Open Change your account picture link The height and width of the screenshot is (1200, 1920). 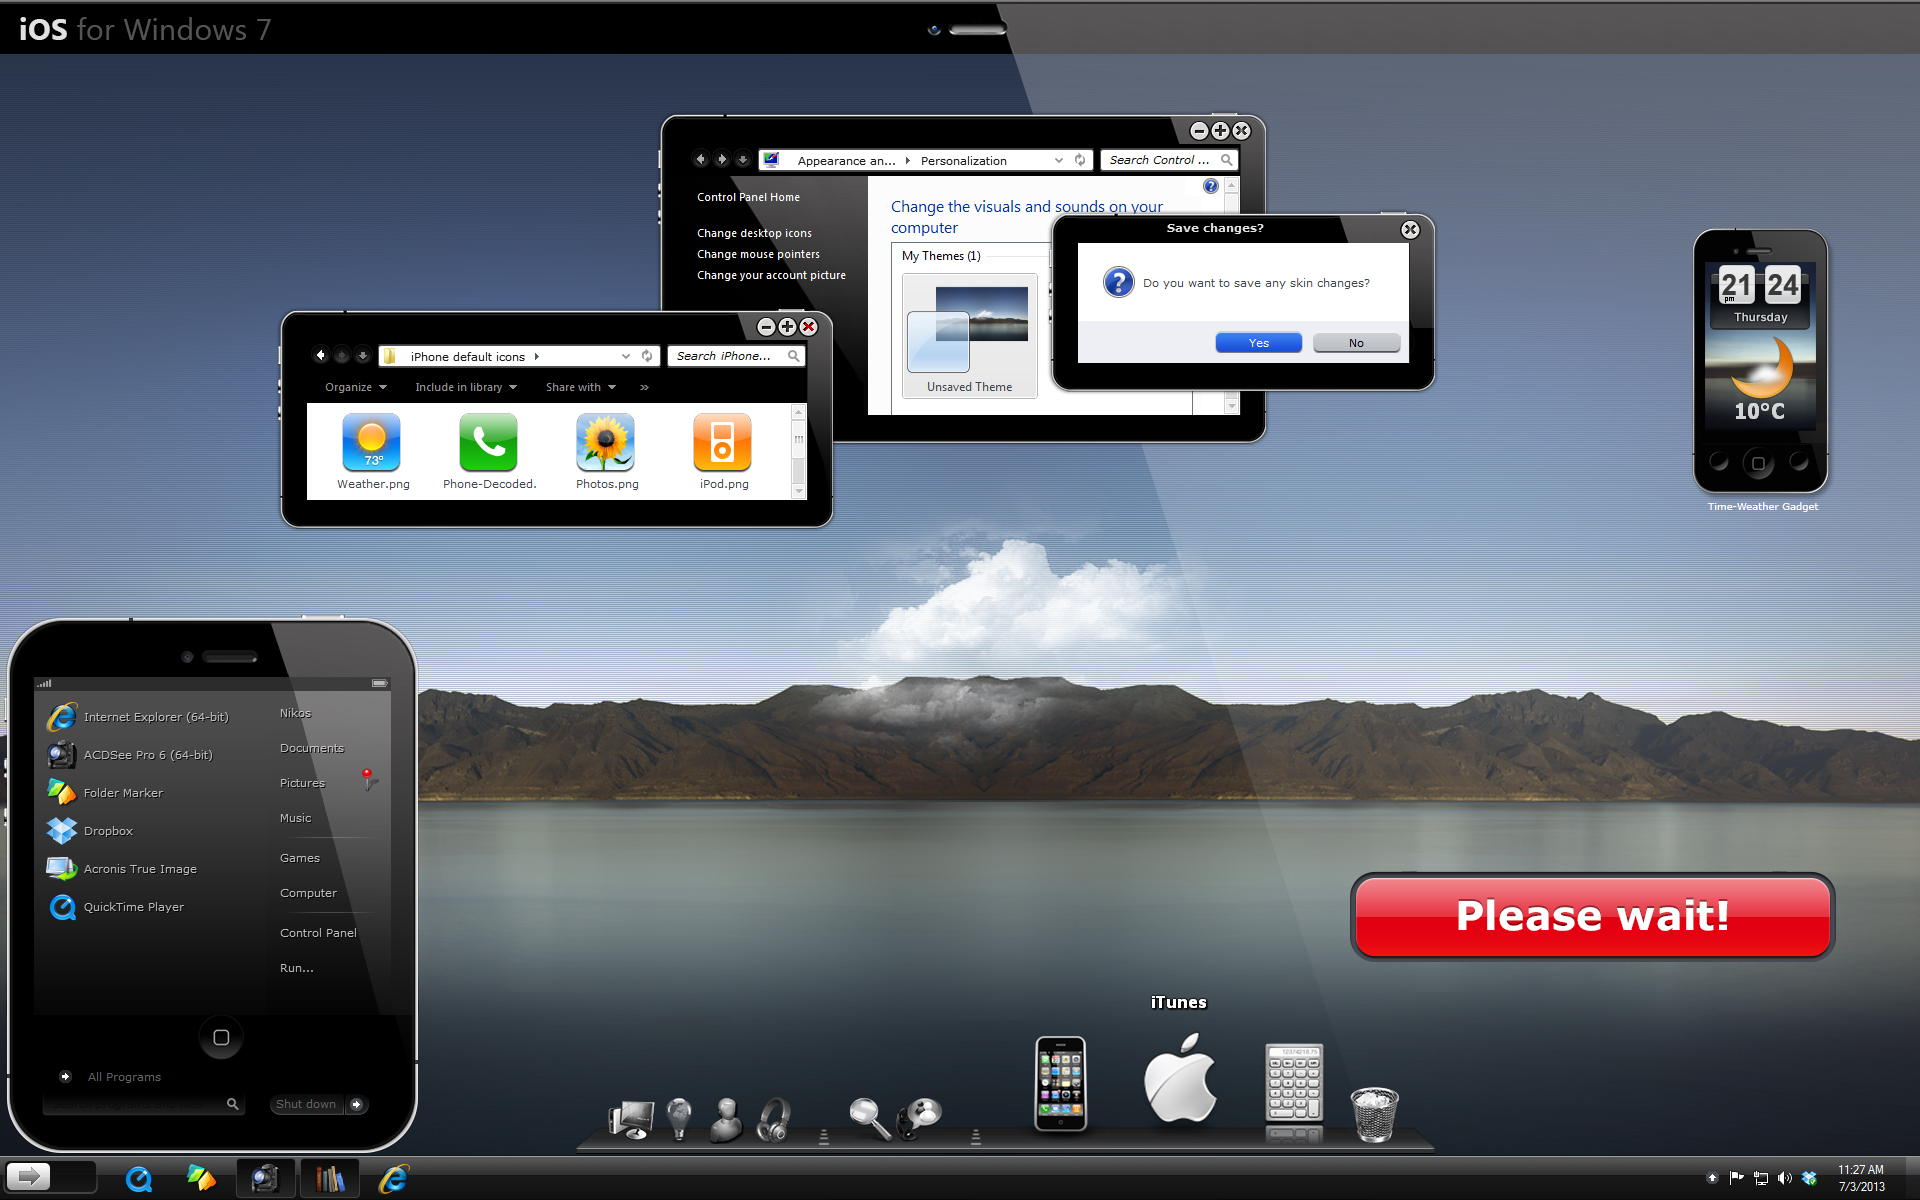click(x=771, y=275)
